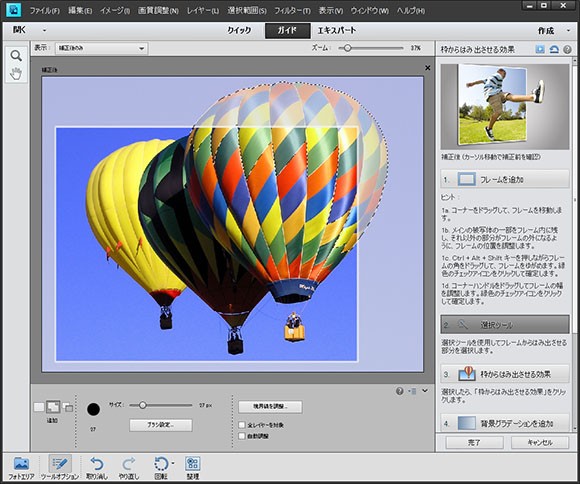Select the Hand pan tool
The image size is (580, 484).
(16, 73)
